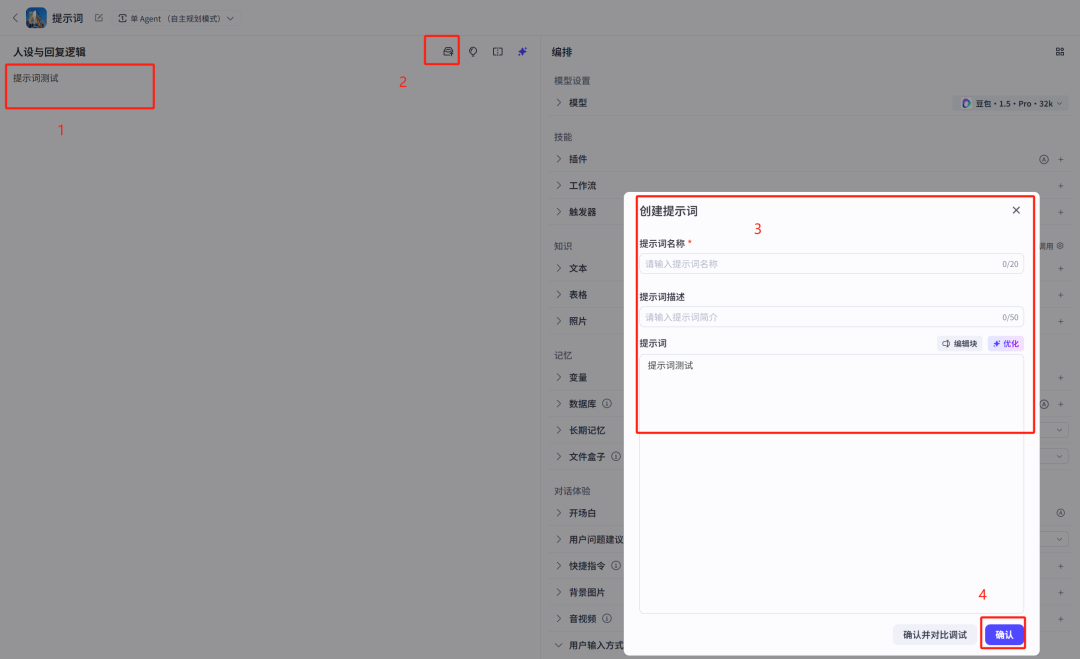The width and height of the screenshot is (1080, 659).
Task: Click the 提示词名称 input field
Action: [x=831, y=264]
